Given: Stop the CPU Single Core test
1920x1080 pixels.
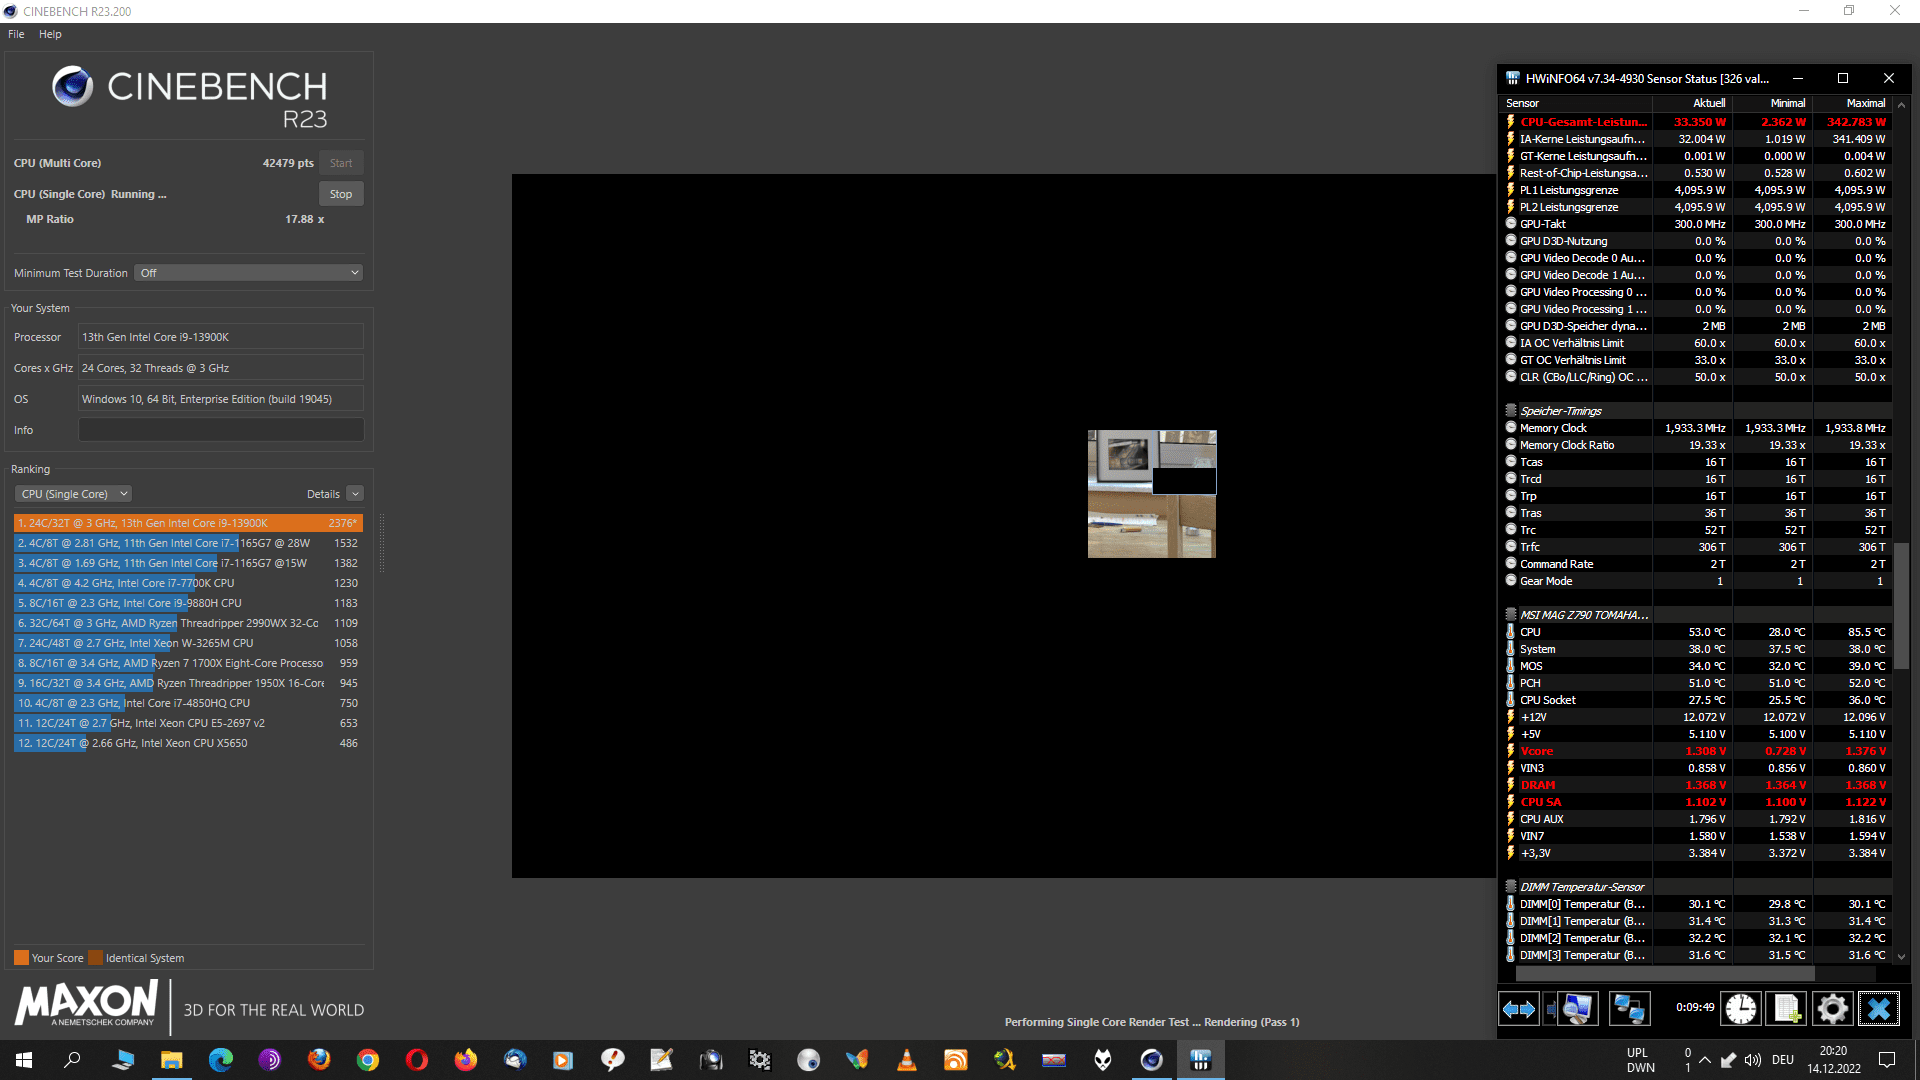Looking at the screenshot, I should tap(341, 194).
